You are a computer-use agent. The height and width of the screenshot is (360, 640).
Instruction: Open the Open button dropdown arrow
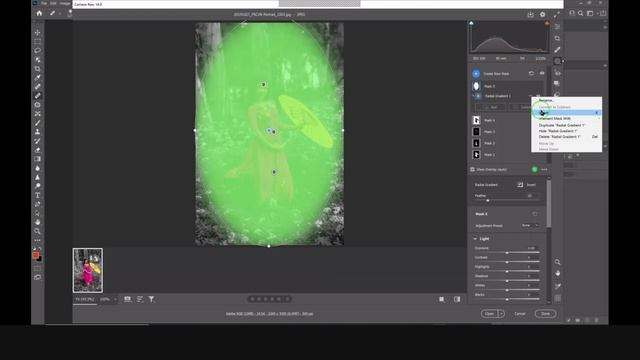coord(502,313)
